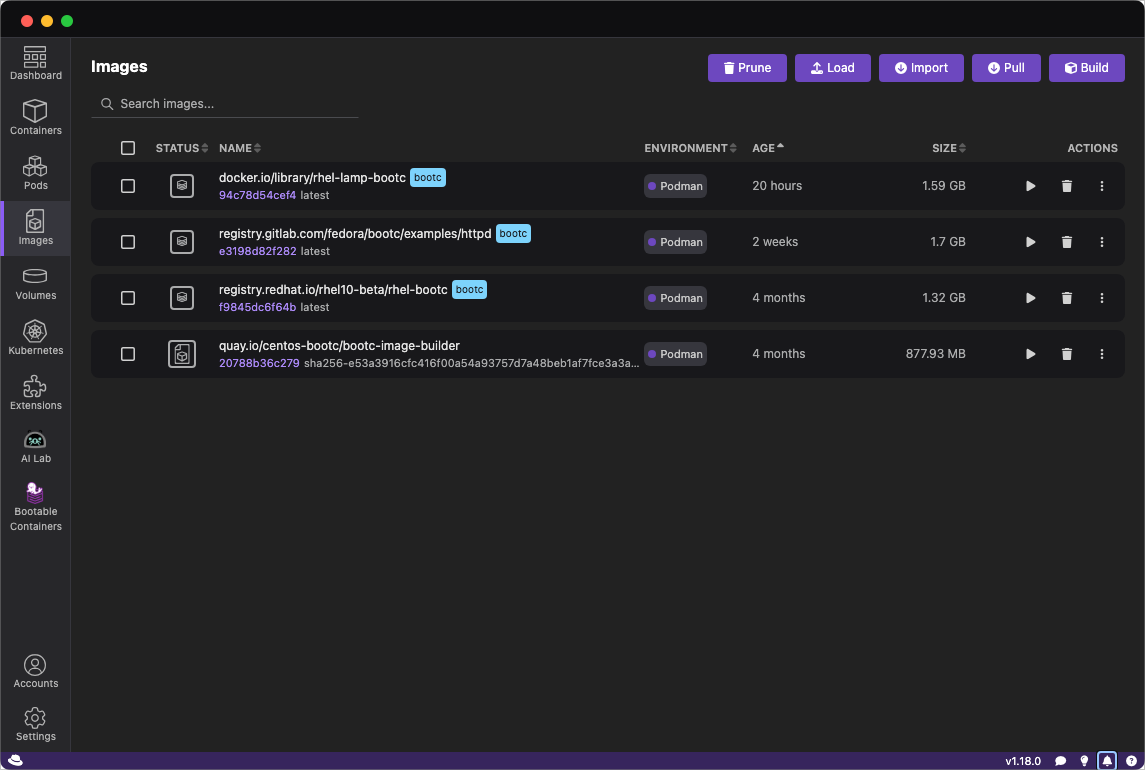Open the Volumes section
The width and height of the screenshot is (1145, 770).
35,283
